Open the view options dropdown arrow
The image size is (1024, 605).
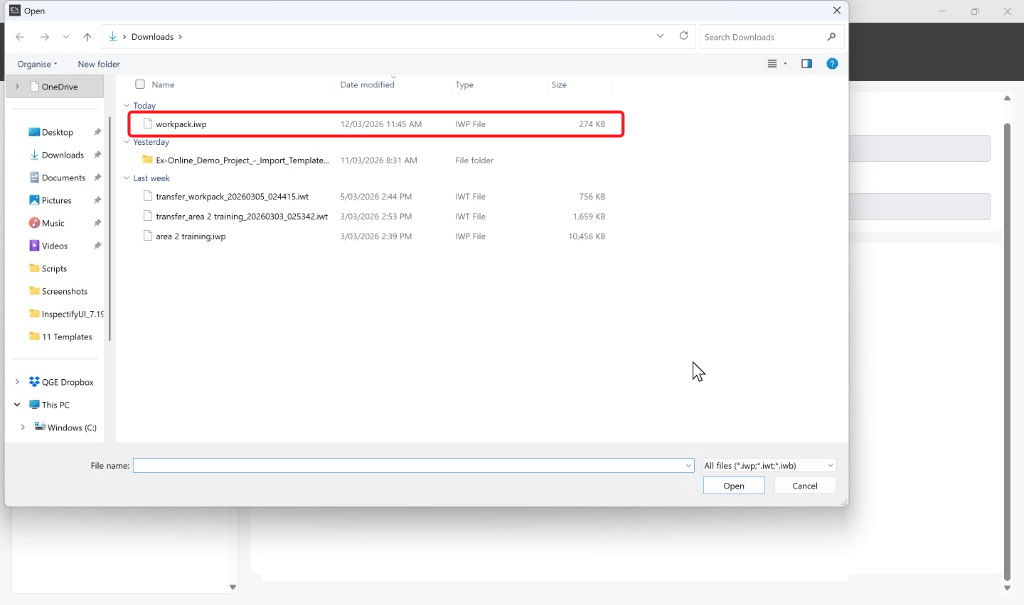pos(785,63)
